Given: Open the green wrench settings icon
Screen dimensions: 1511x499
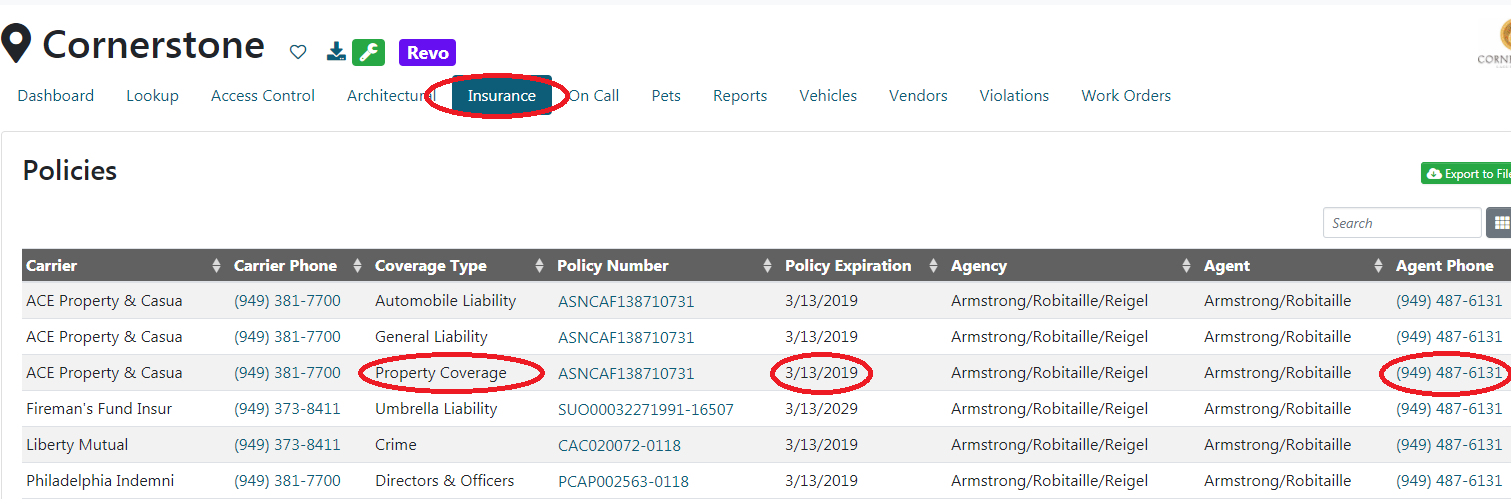Looking at the screenshot, I should (369, 52).
